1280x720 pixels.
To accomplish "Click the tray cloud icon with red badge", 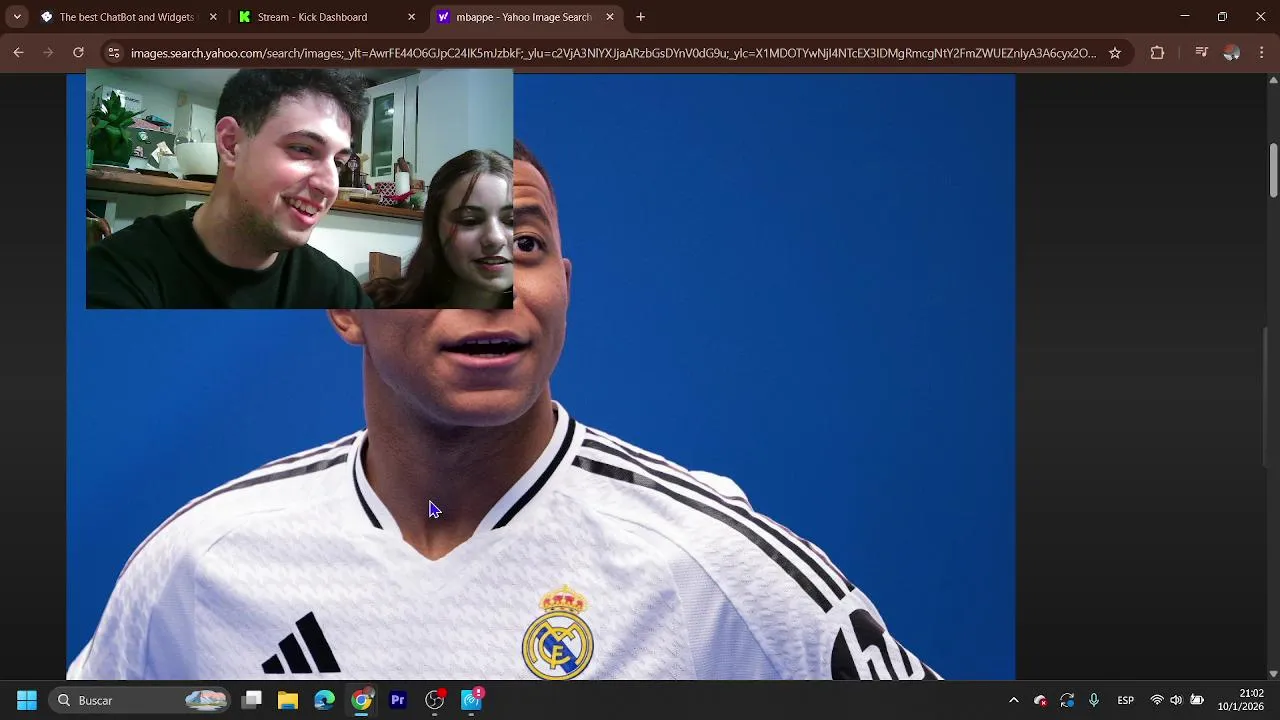I will (x=1040, y=700).
